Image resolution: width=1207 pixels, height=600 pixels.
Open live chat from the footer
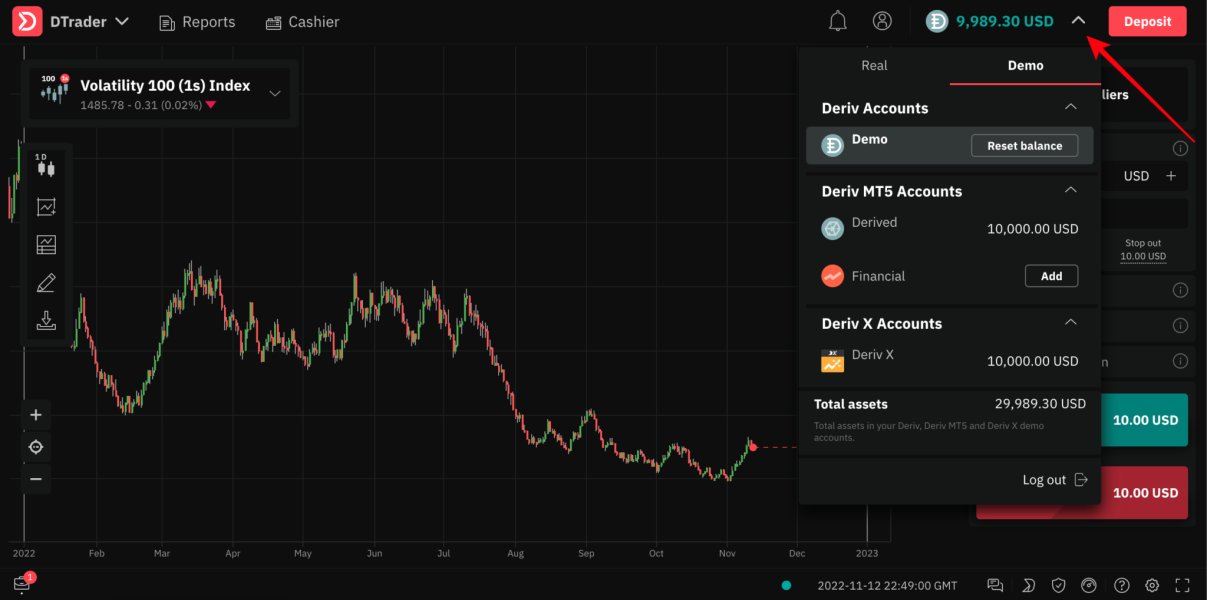tap(995, 585)
